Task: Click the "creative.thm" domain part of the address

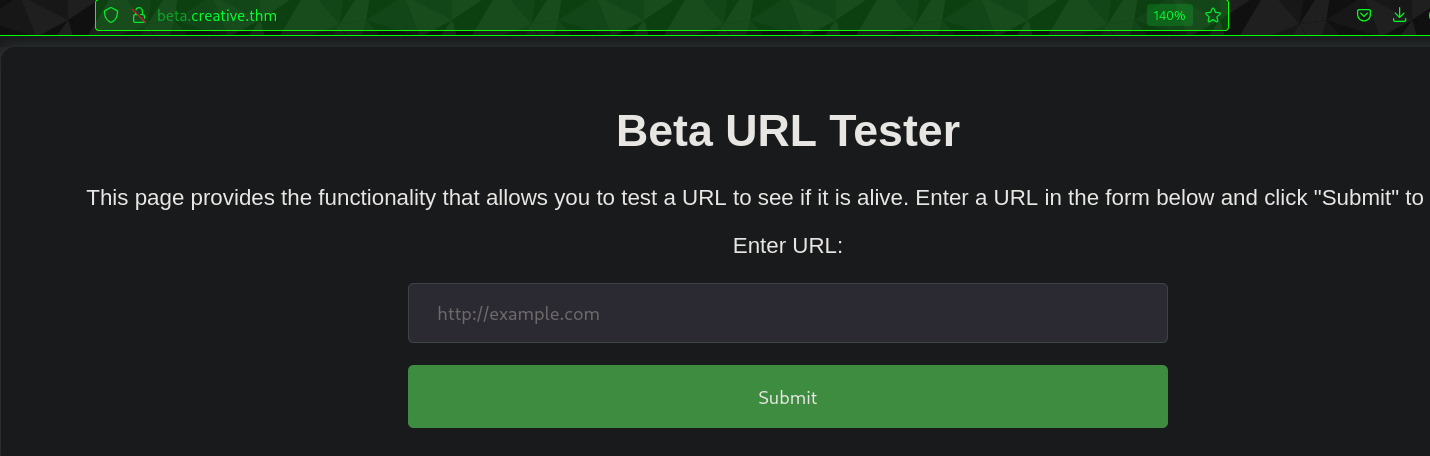Action: click(234, 15)
